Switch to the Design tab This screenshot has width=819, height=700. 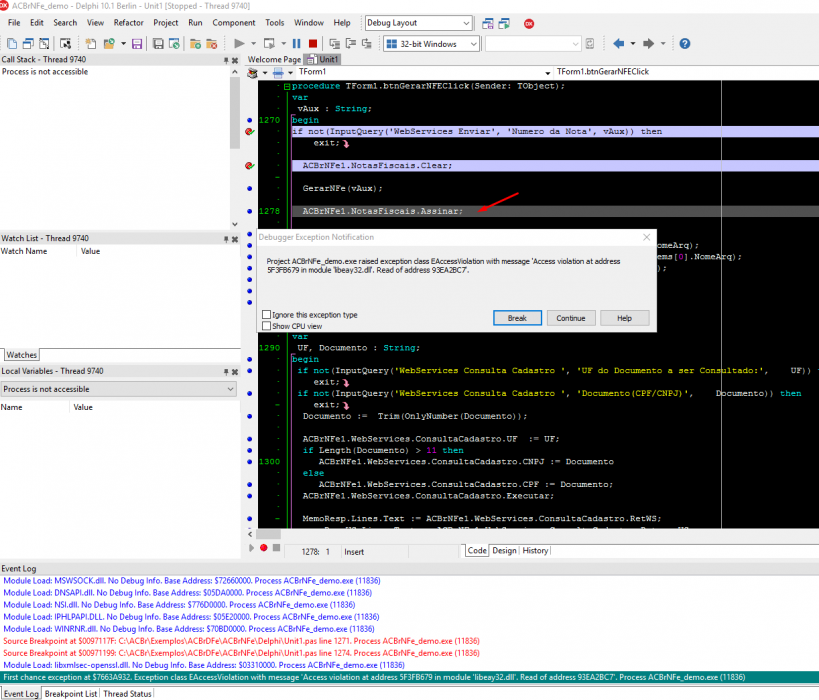[504, 551]
